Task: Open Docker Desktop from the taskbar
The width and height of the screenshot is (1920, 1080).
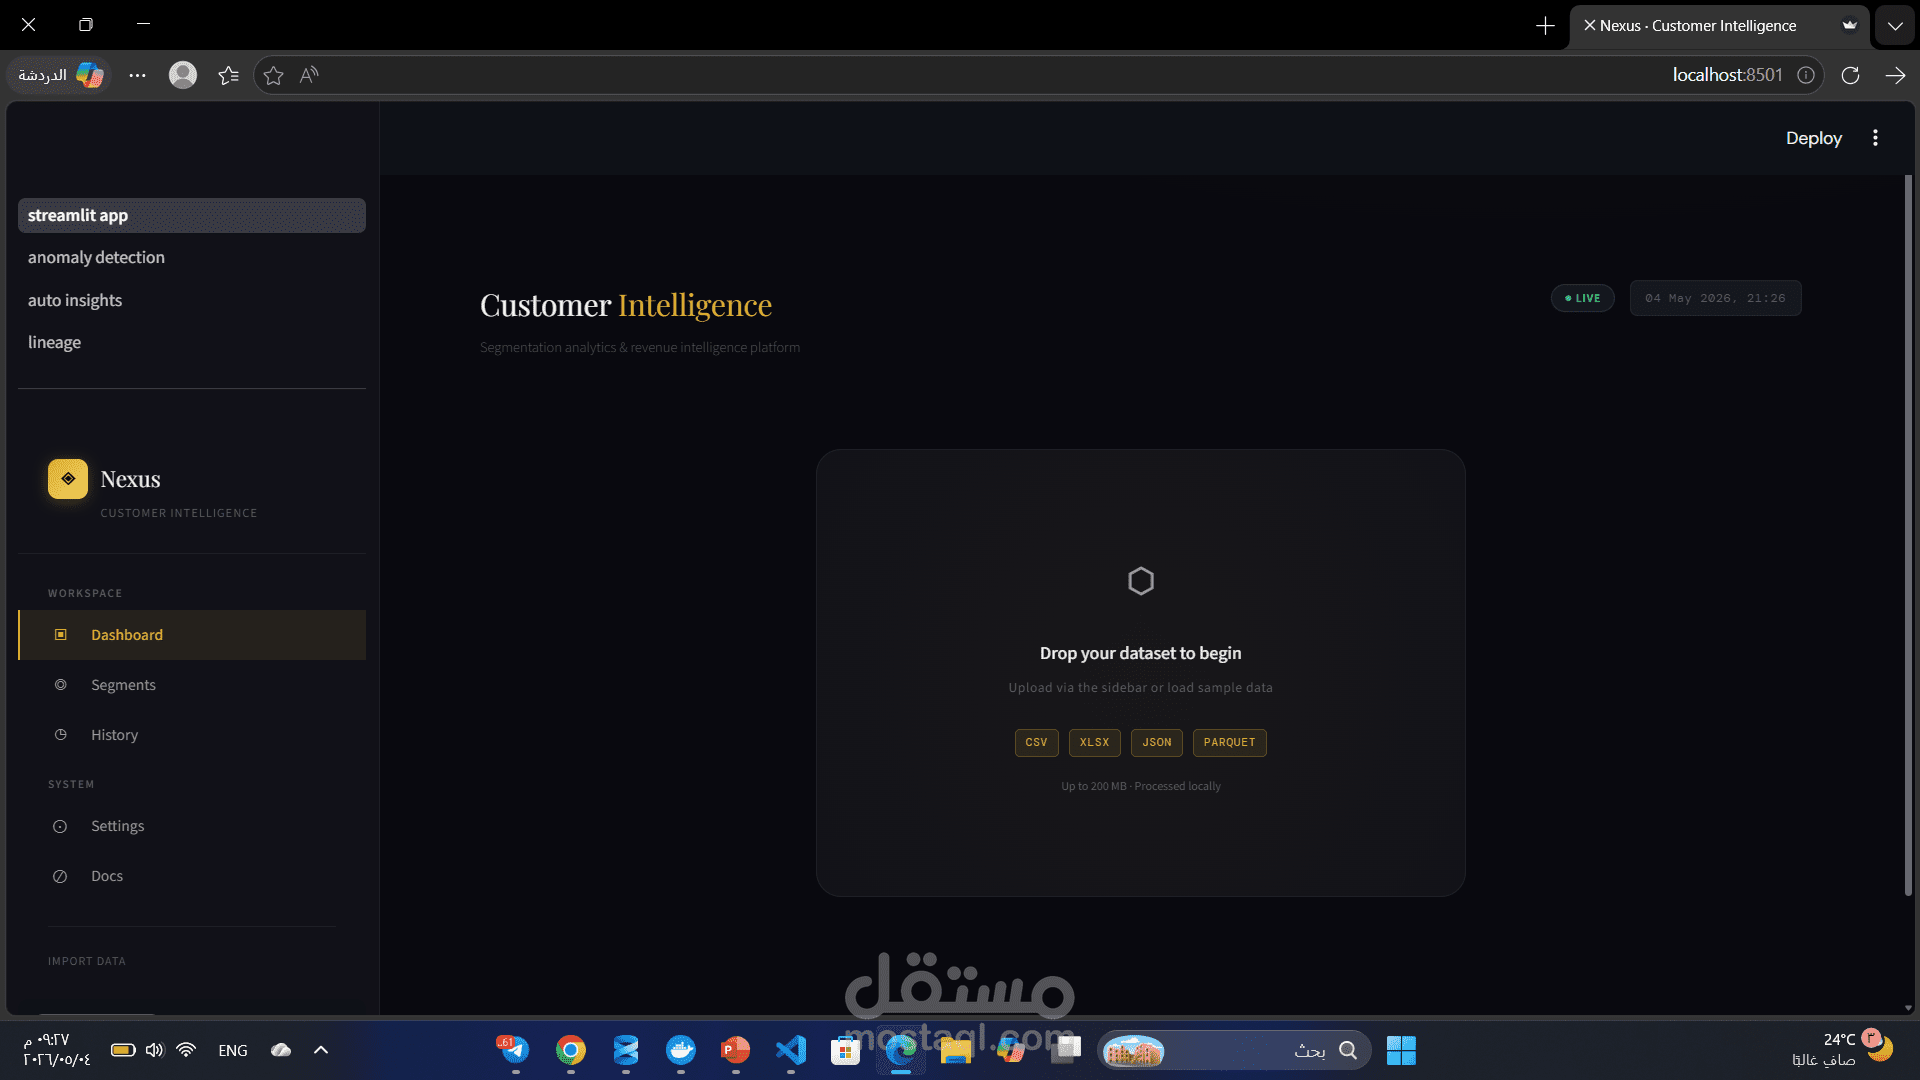Action: 681,1050
